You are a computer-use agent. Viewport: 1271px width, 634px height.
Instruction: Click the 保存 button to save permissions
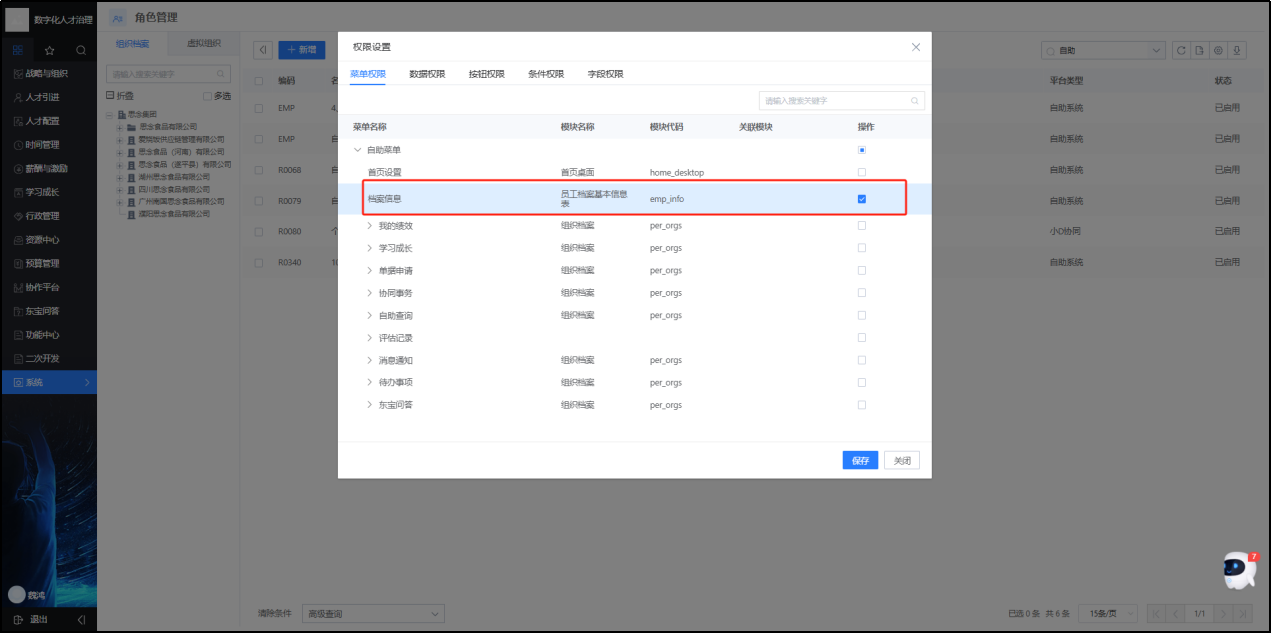pos(860,460)
